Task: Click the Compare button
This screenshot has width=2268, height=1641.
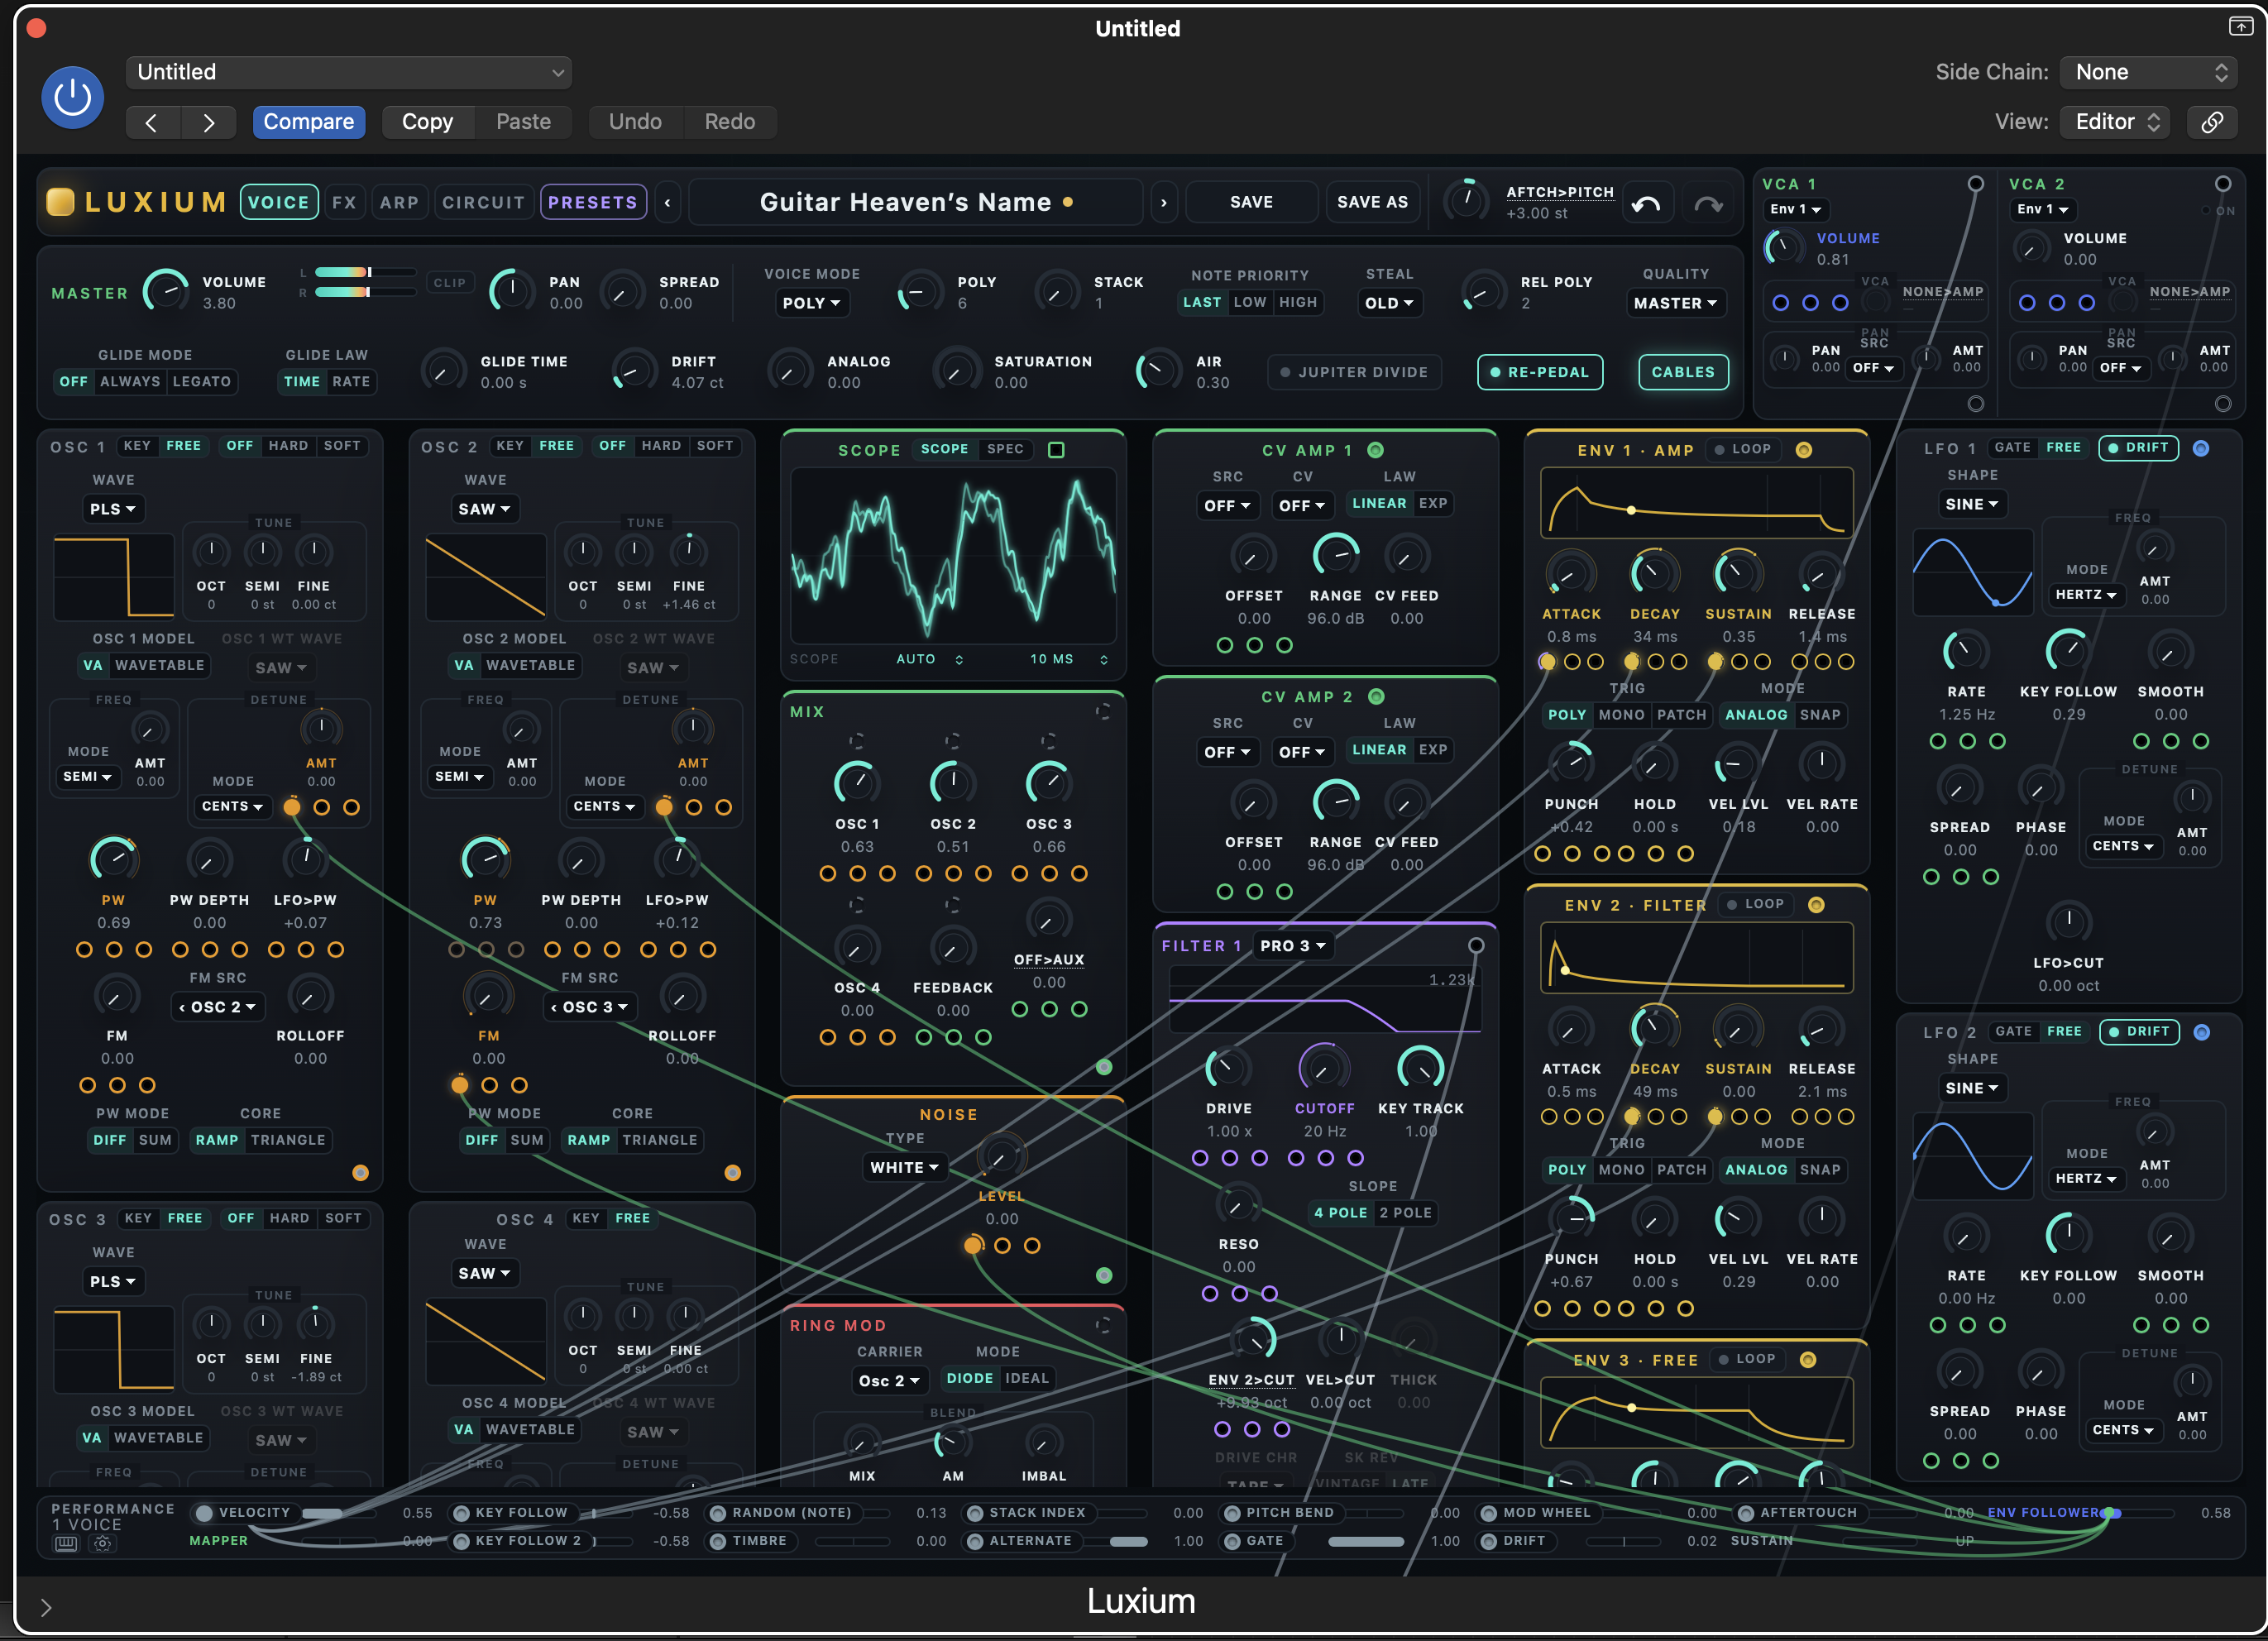Action: (308, 122)
